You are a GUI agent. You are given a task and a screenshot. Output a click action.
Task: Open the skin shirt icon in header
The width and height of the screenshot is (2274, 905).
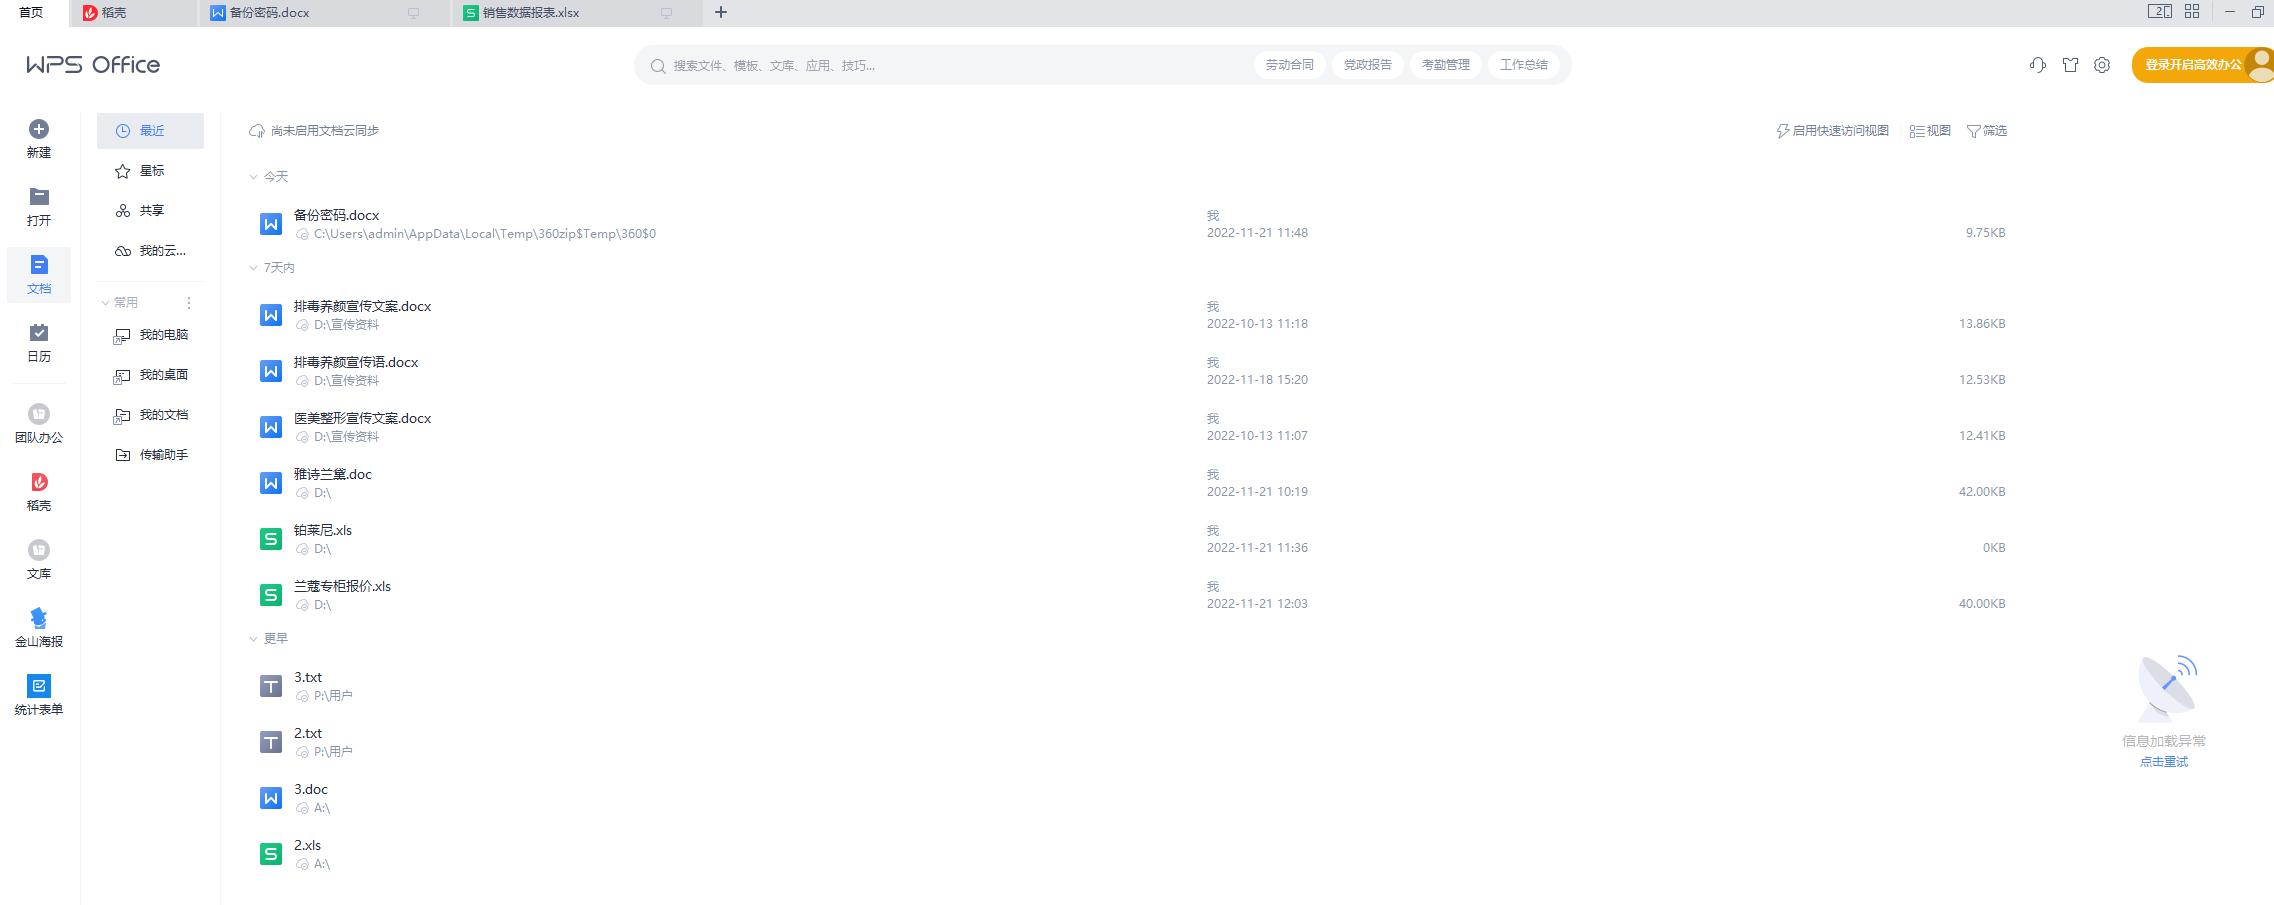[2070, 65]
